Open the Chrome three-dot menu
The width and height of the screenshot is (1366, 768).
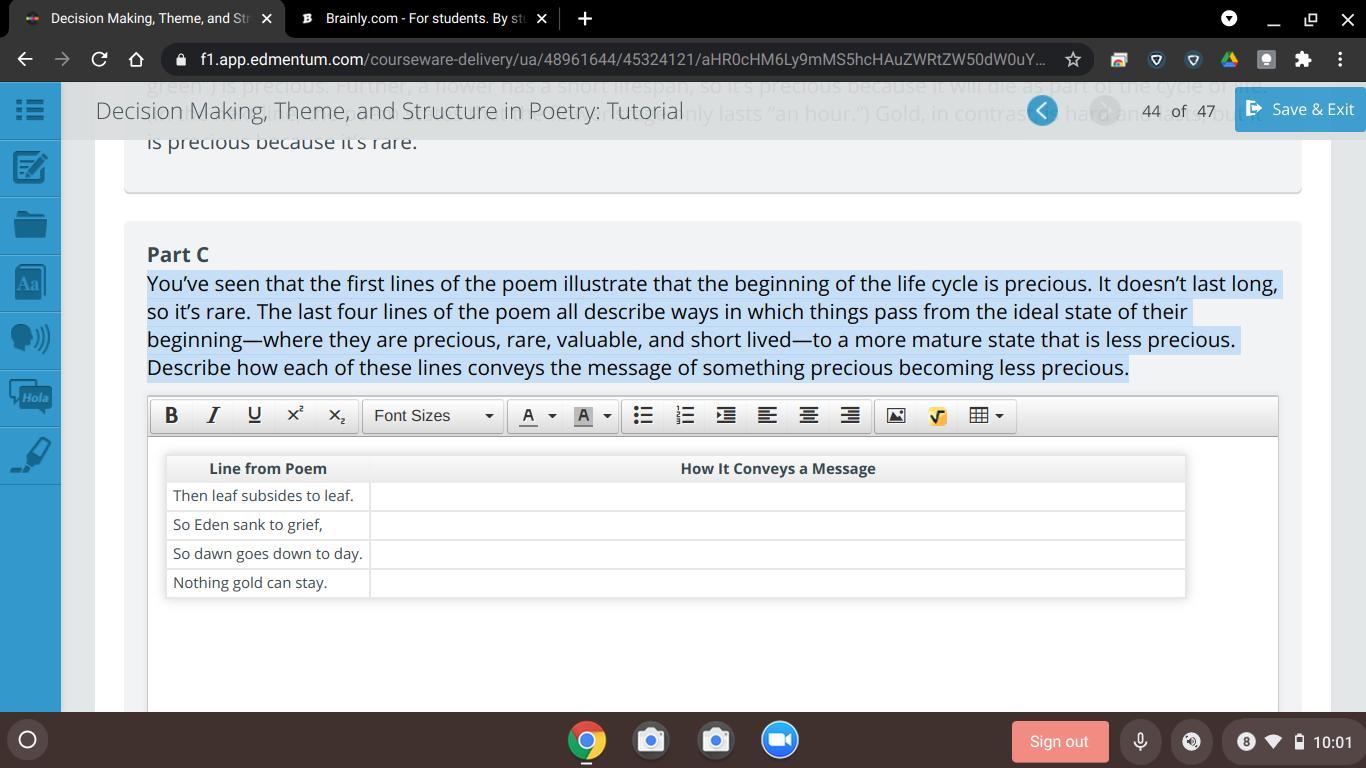[x=1340, y=60]
